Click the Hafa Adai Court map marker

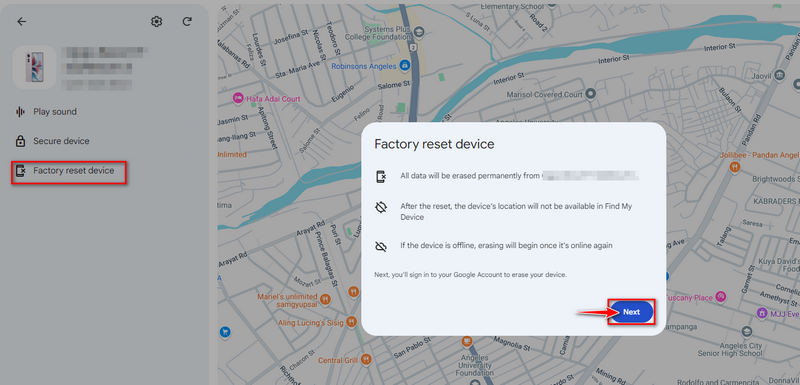tap(238, 98)
